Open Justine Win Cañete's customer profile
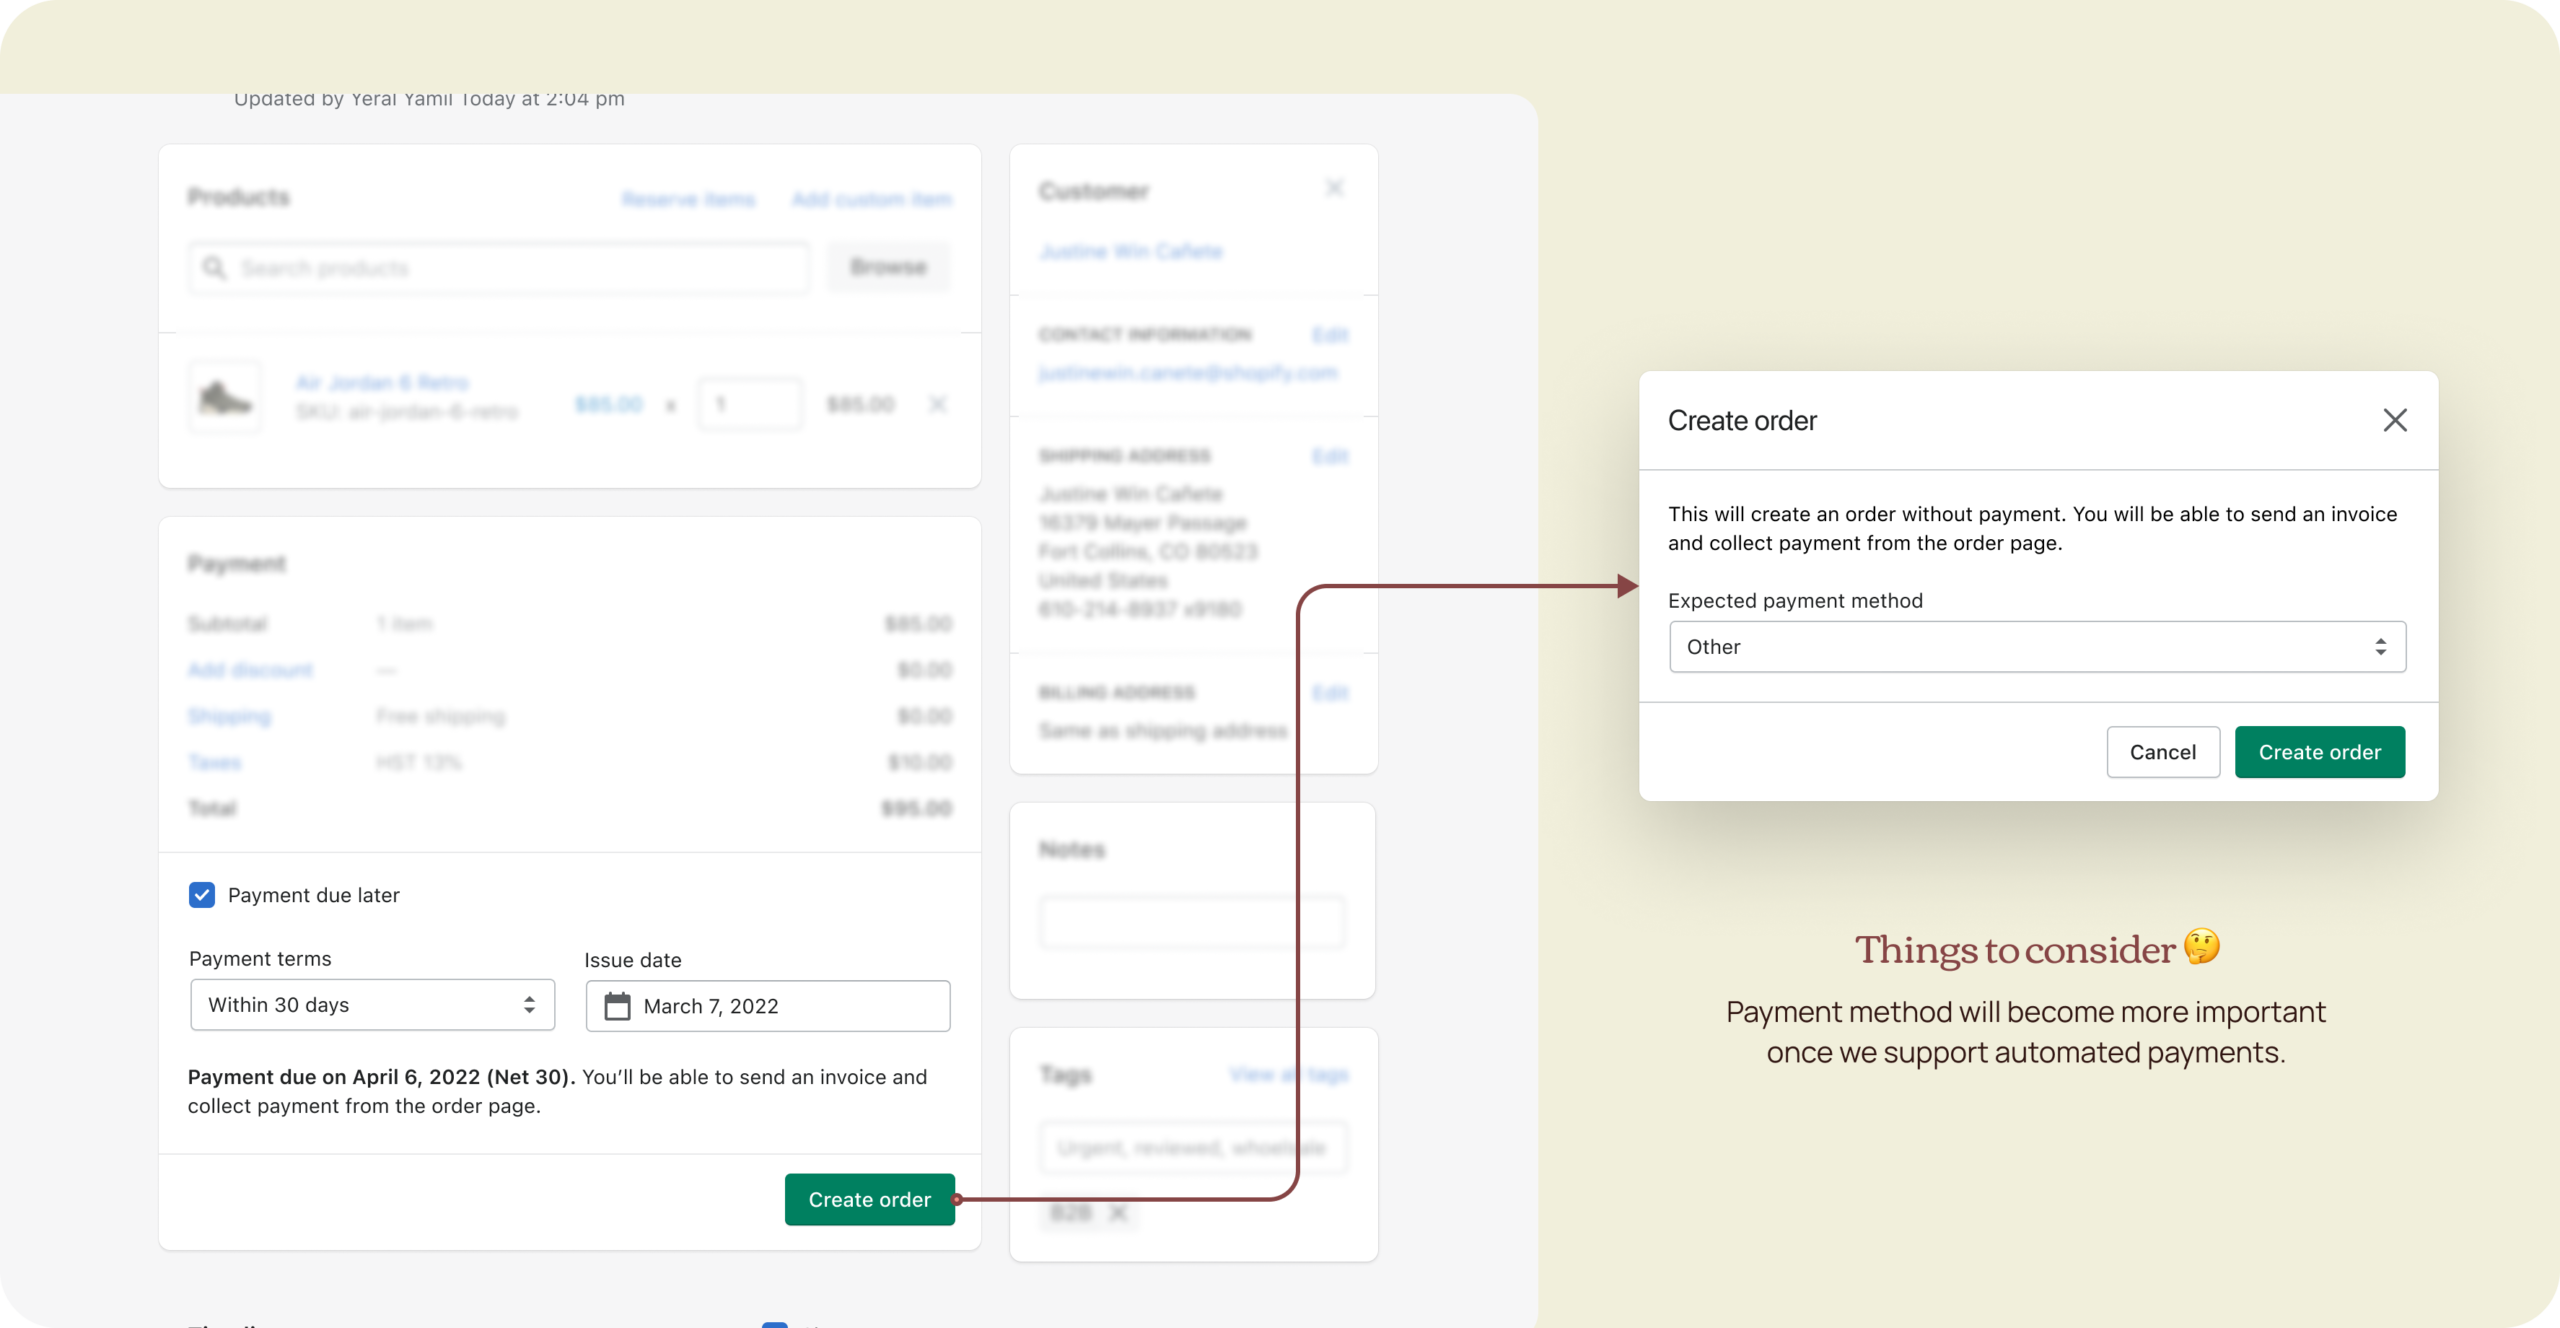This screenshot has width=2560, height=1328. pos(1130,251)
